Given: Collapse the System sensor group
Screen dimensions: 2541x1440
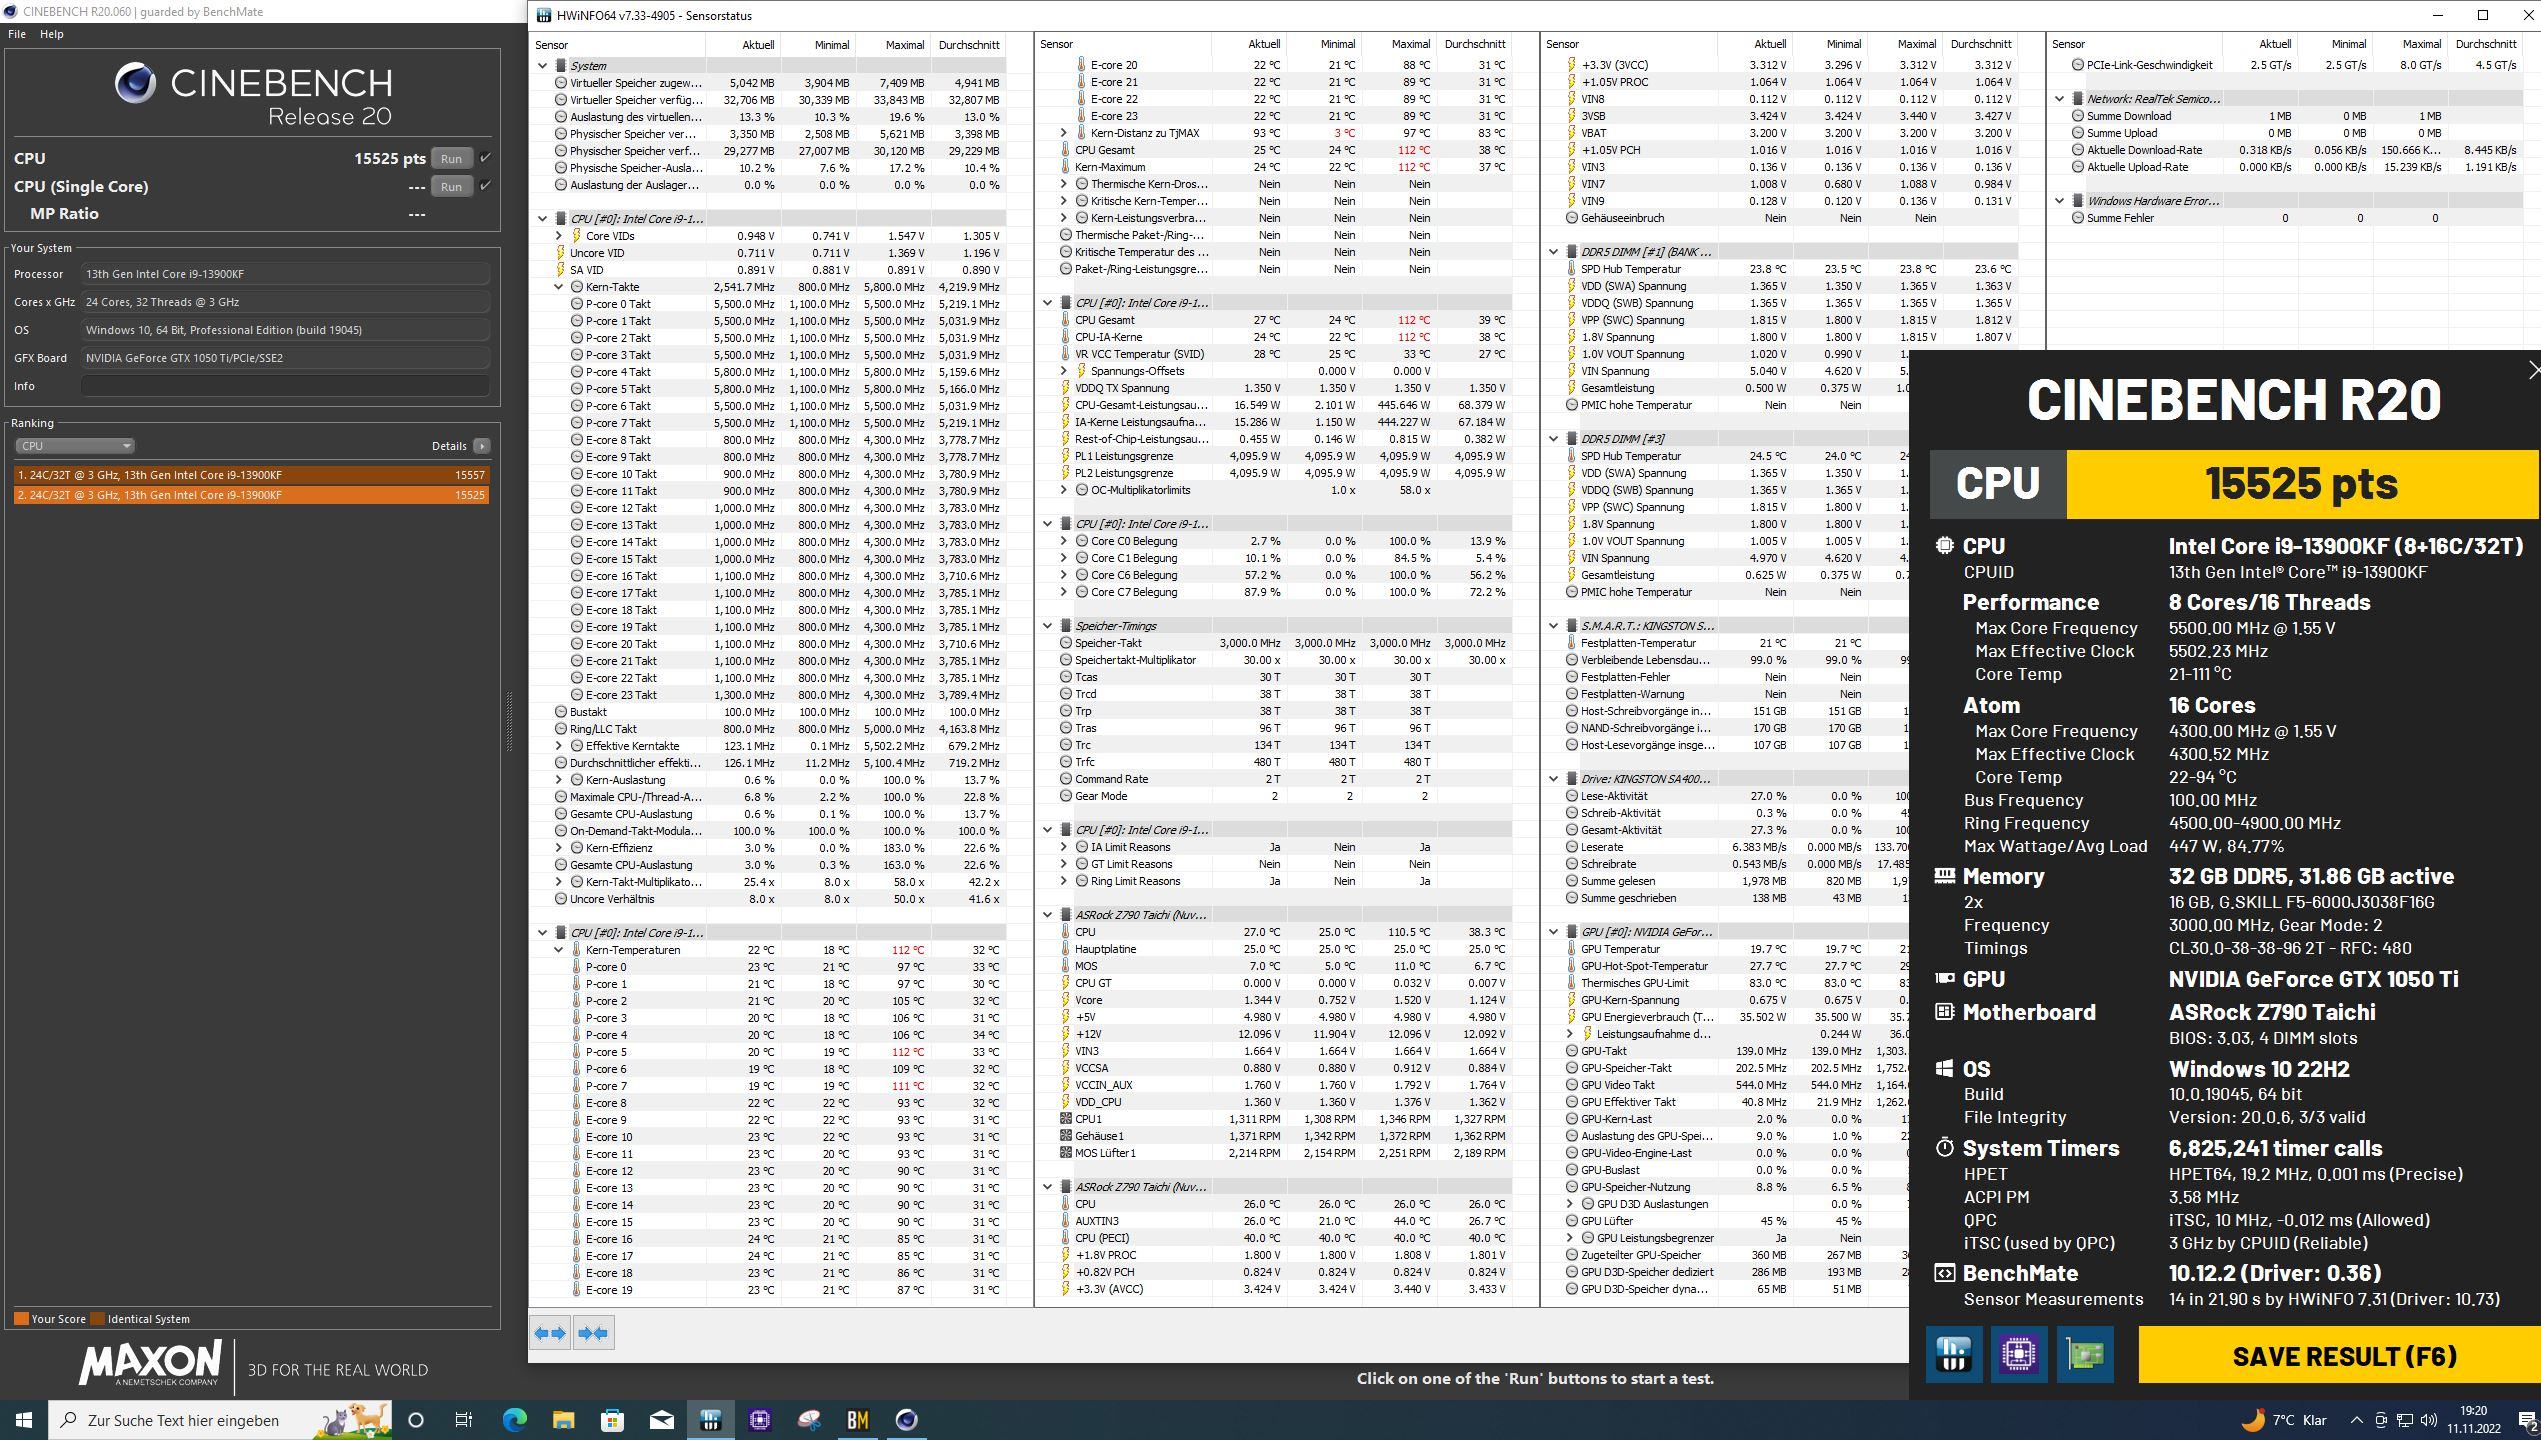Looking at the screenshot, I should (543, 66).
